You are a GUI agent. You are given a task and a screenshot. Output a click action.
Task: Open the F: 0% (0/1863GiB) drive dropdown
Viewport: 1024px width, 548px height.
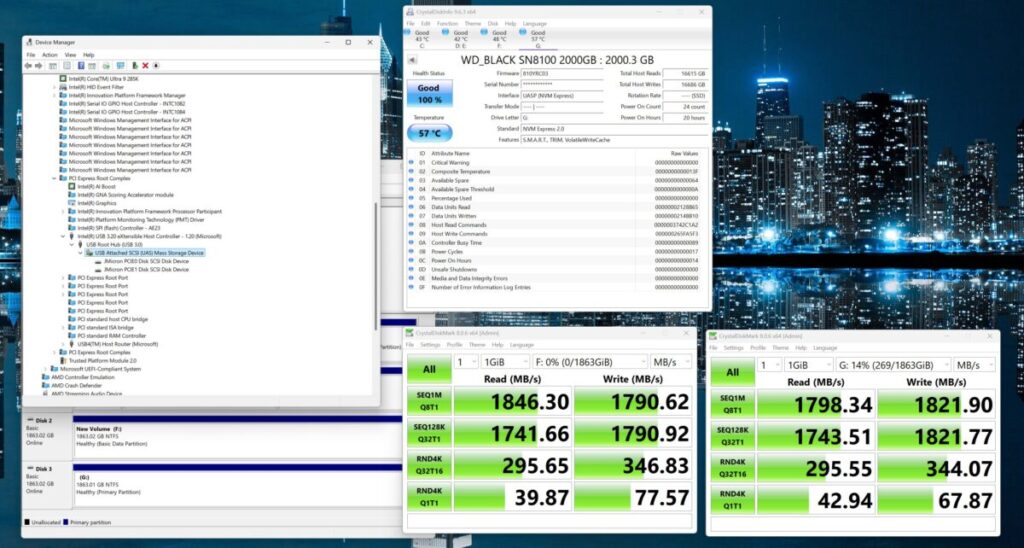coord(590,362)
